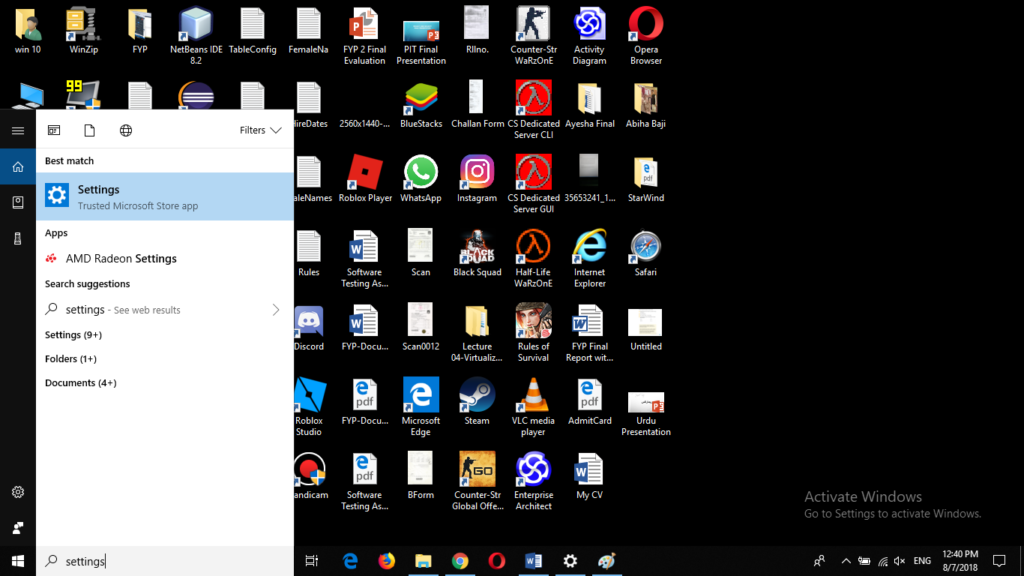Select the Discord desktop icon

click(x=309, y=328)
